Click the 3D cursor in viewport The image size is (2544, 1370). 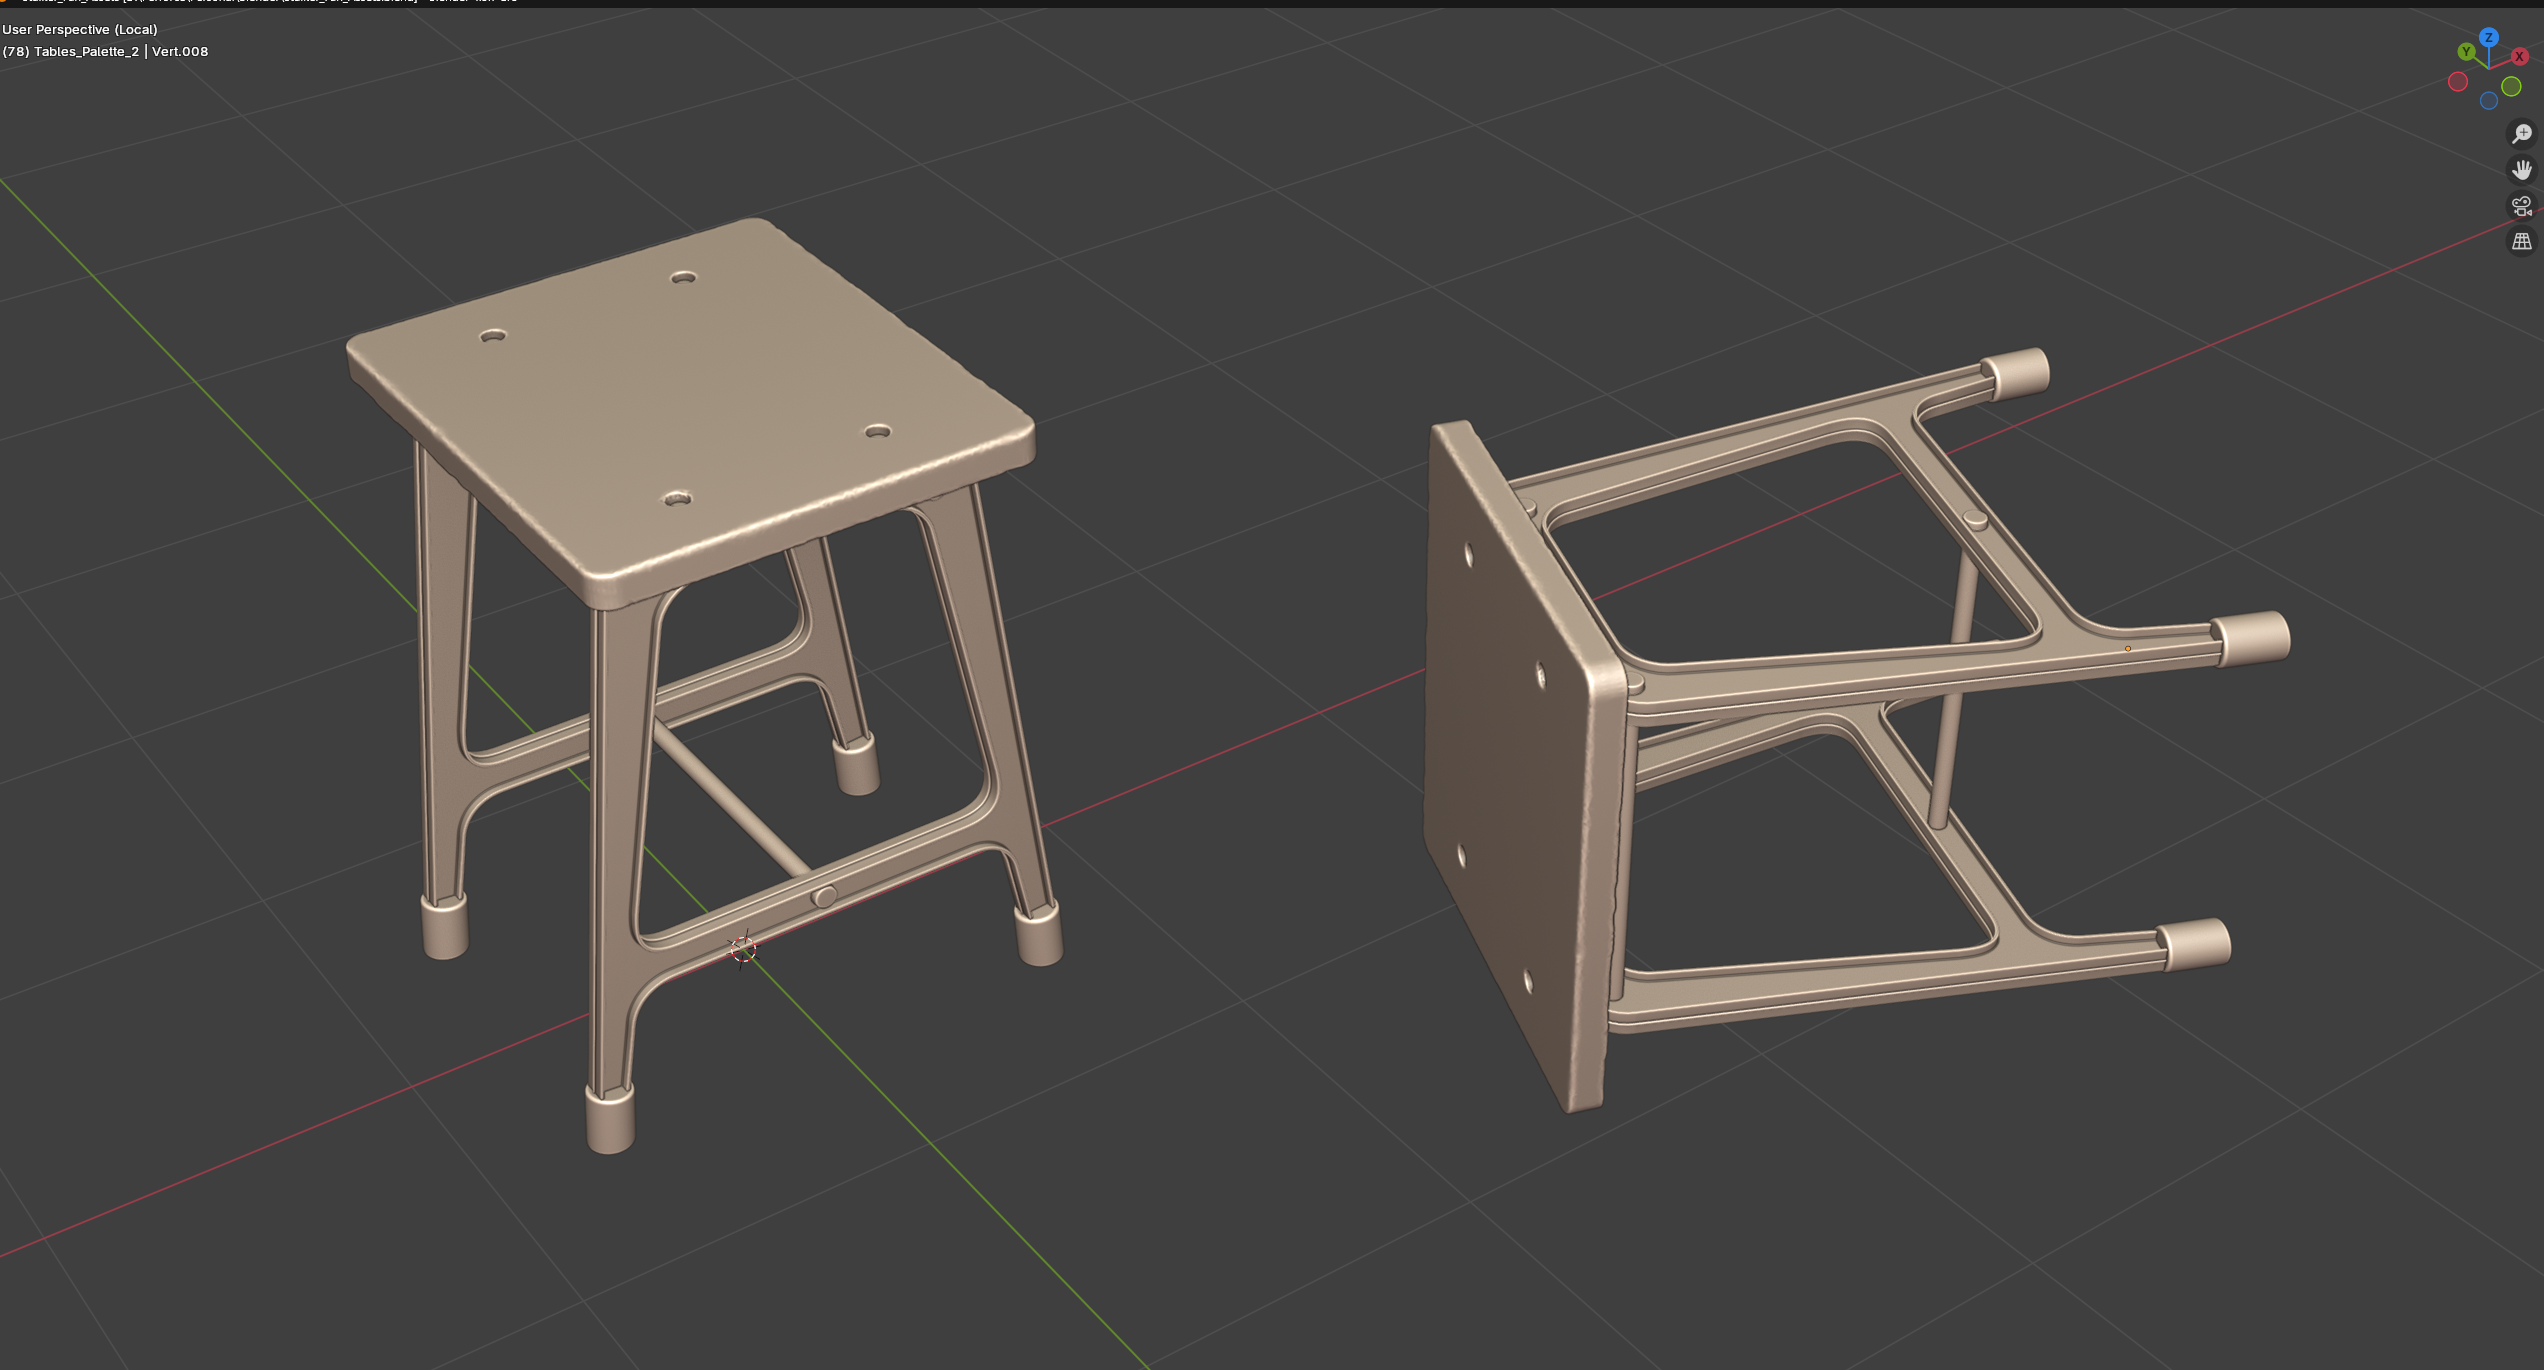coord(743,949)
